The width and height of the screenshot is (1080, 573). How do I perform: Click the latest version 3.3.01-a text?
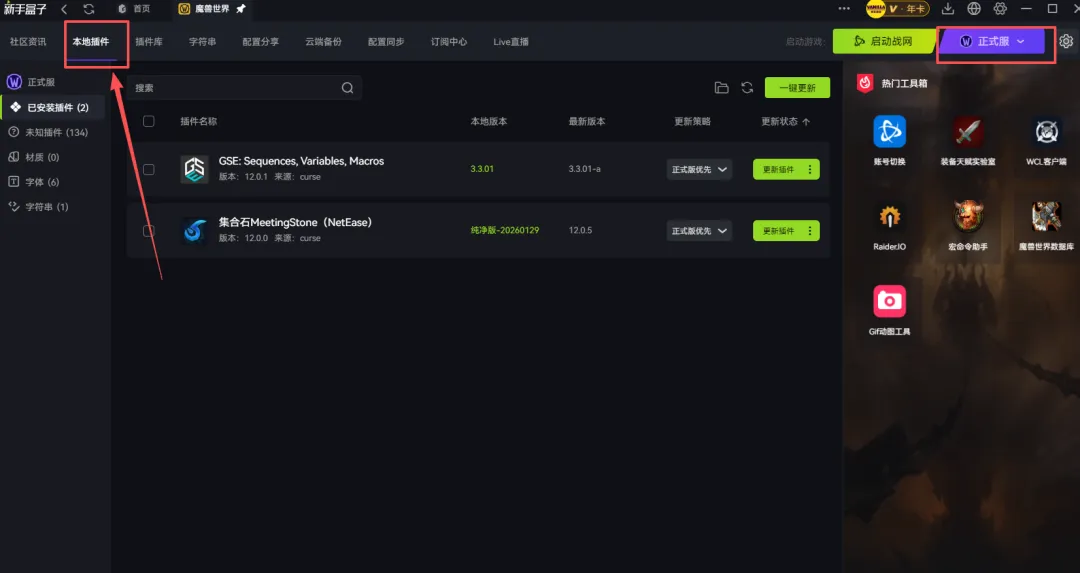click(584, 169)
